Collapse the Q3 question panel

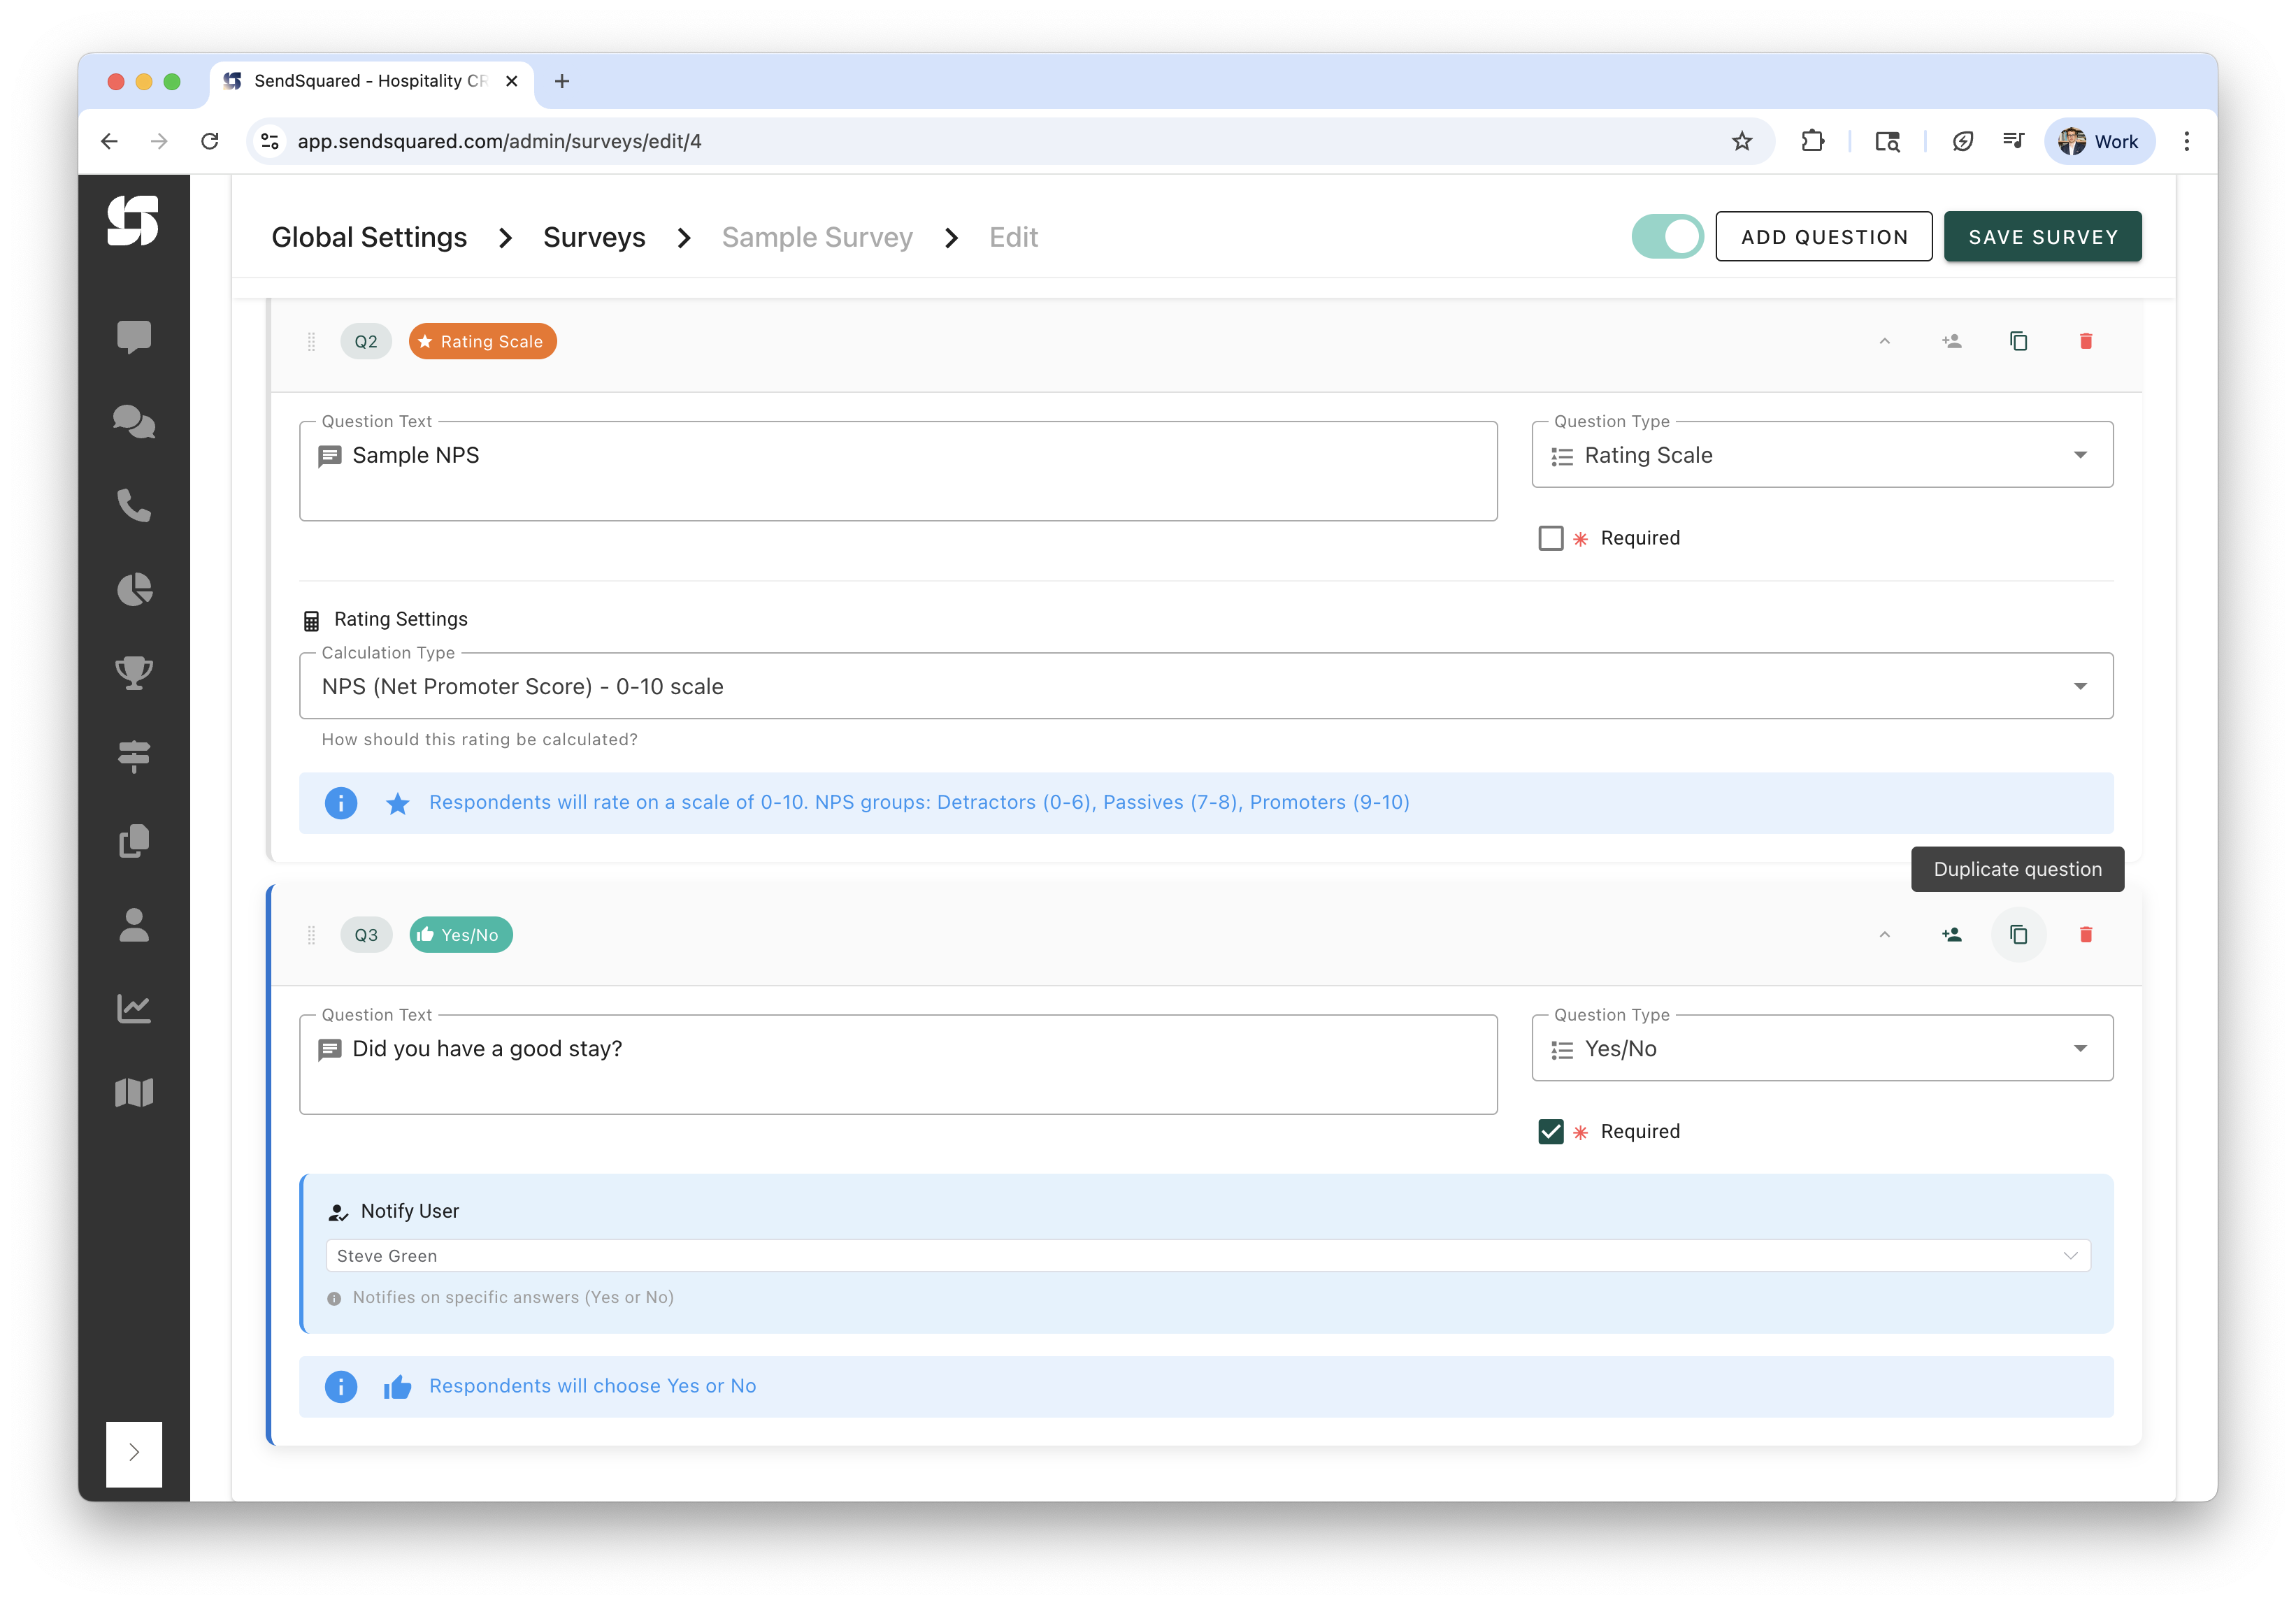[x=1884, y=934]
